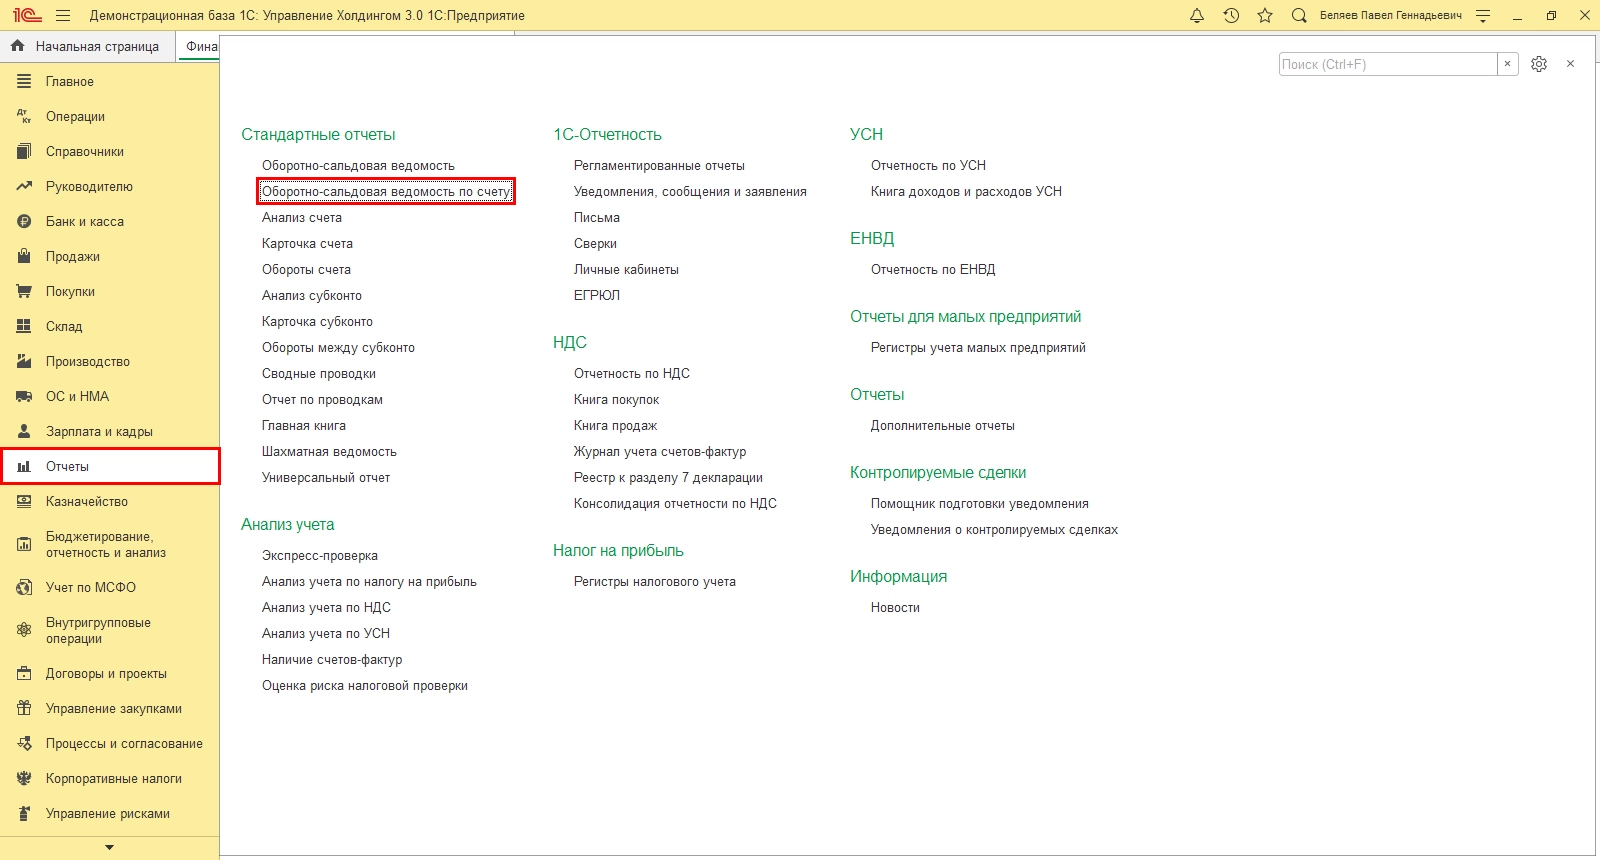Open the ОС и НМА truck icon
This screenshot has width=1600, height=860.
click(x=24, y=396)
